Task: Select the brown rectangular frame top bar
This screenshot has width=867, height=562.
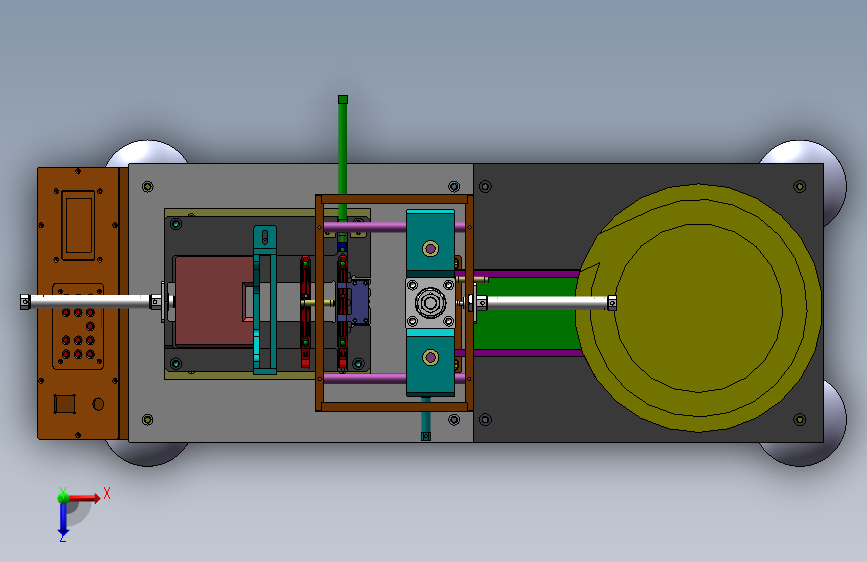Action: [x=394, y=199]
